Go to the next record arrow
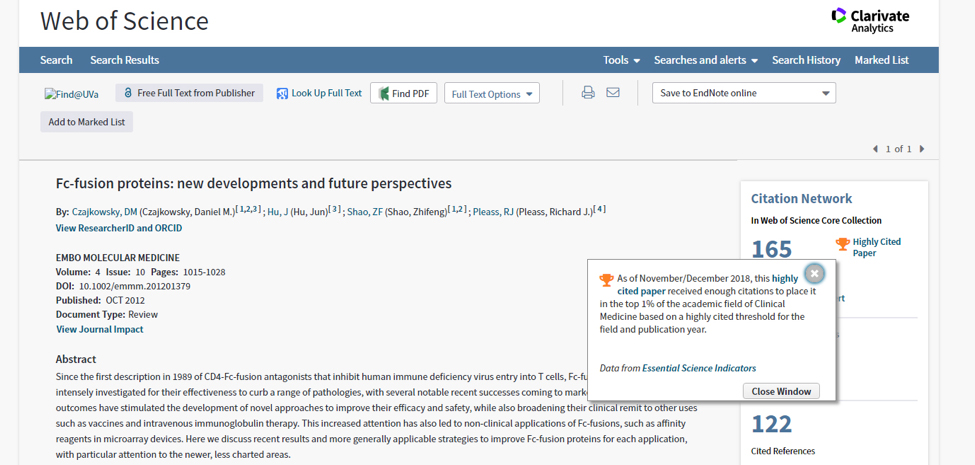 tap(922, 149)
